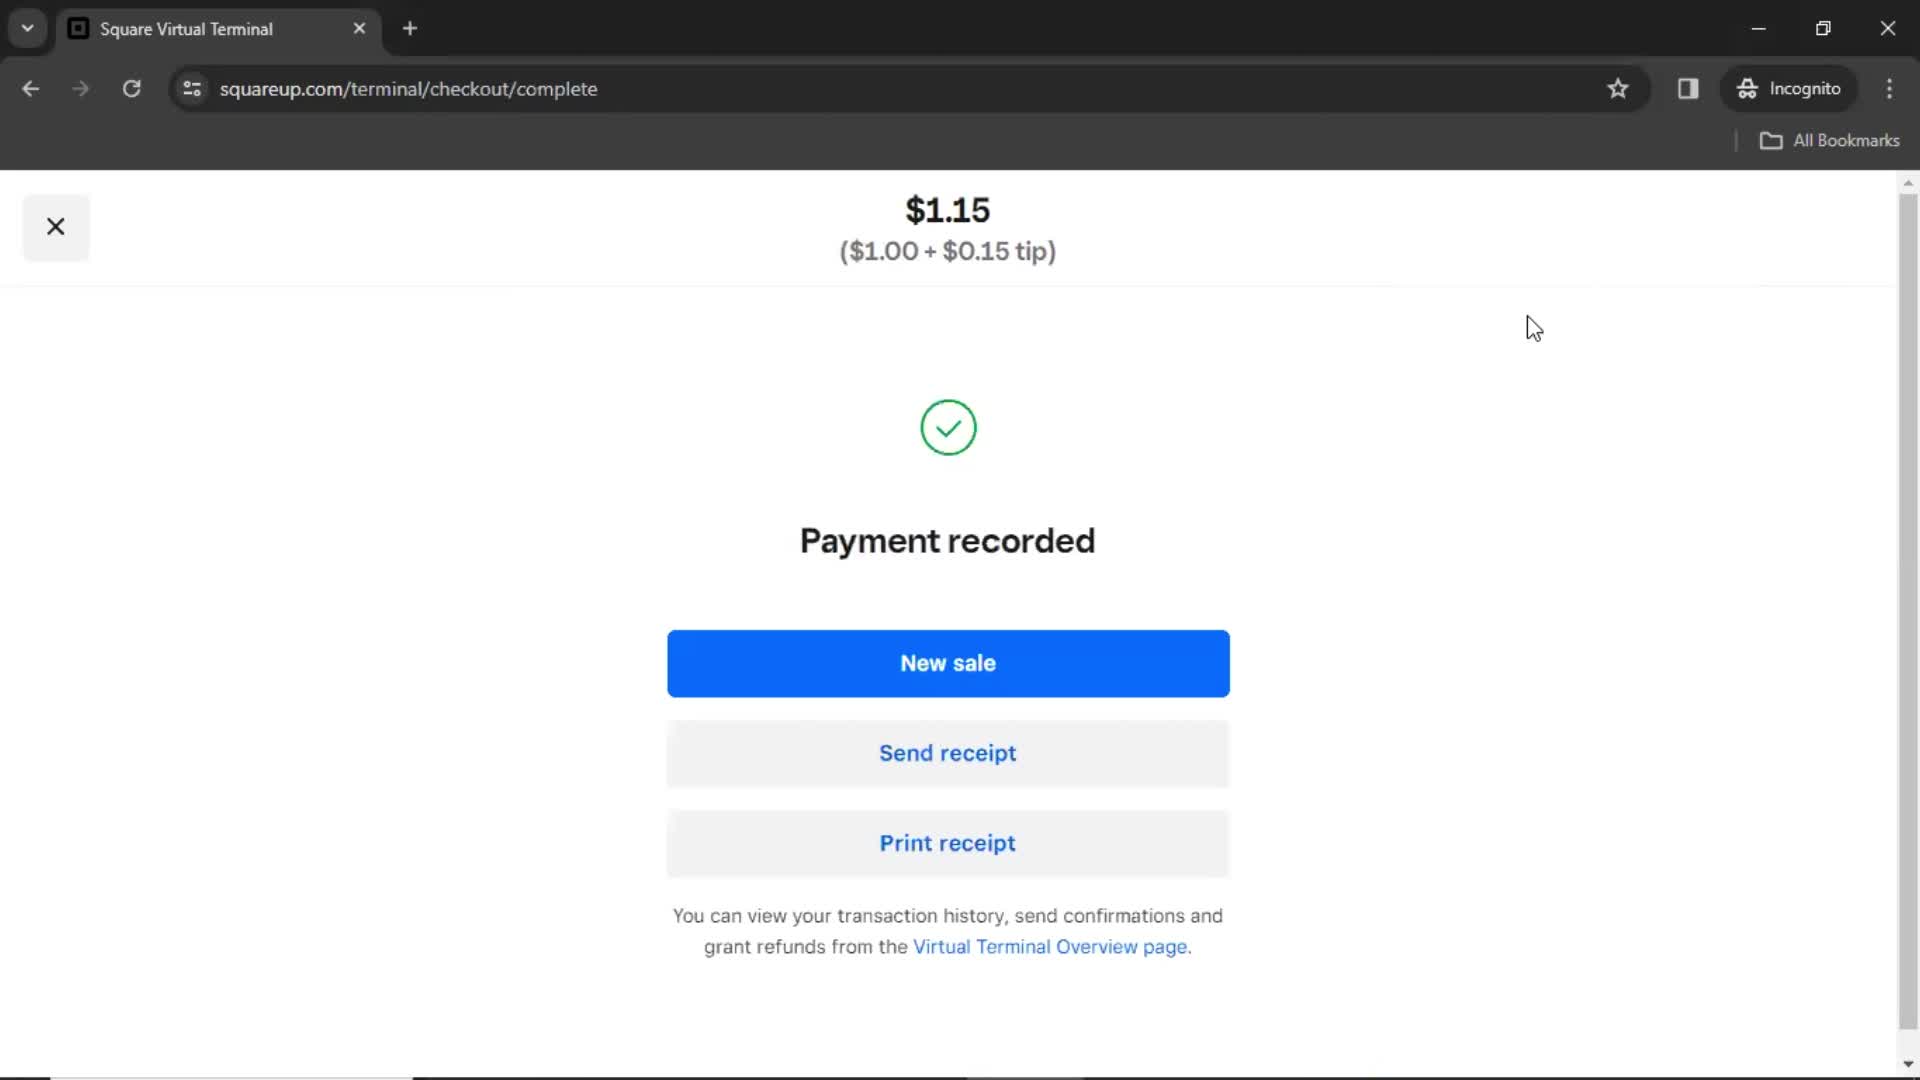Screen dimensions: 1920x1080
Task: Close the Square Virtual Terminal tab
Action: 359,29
